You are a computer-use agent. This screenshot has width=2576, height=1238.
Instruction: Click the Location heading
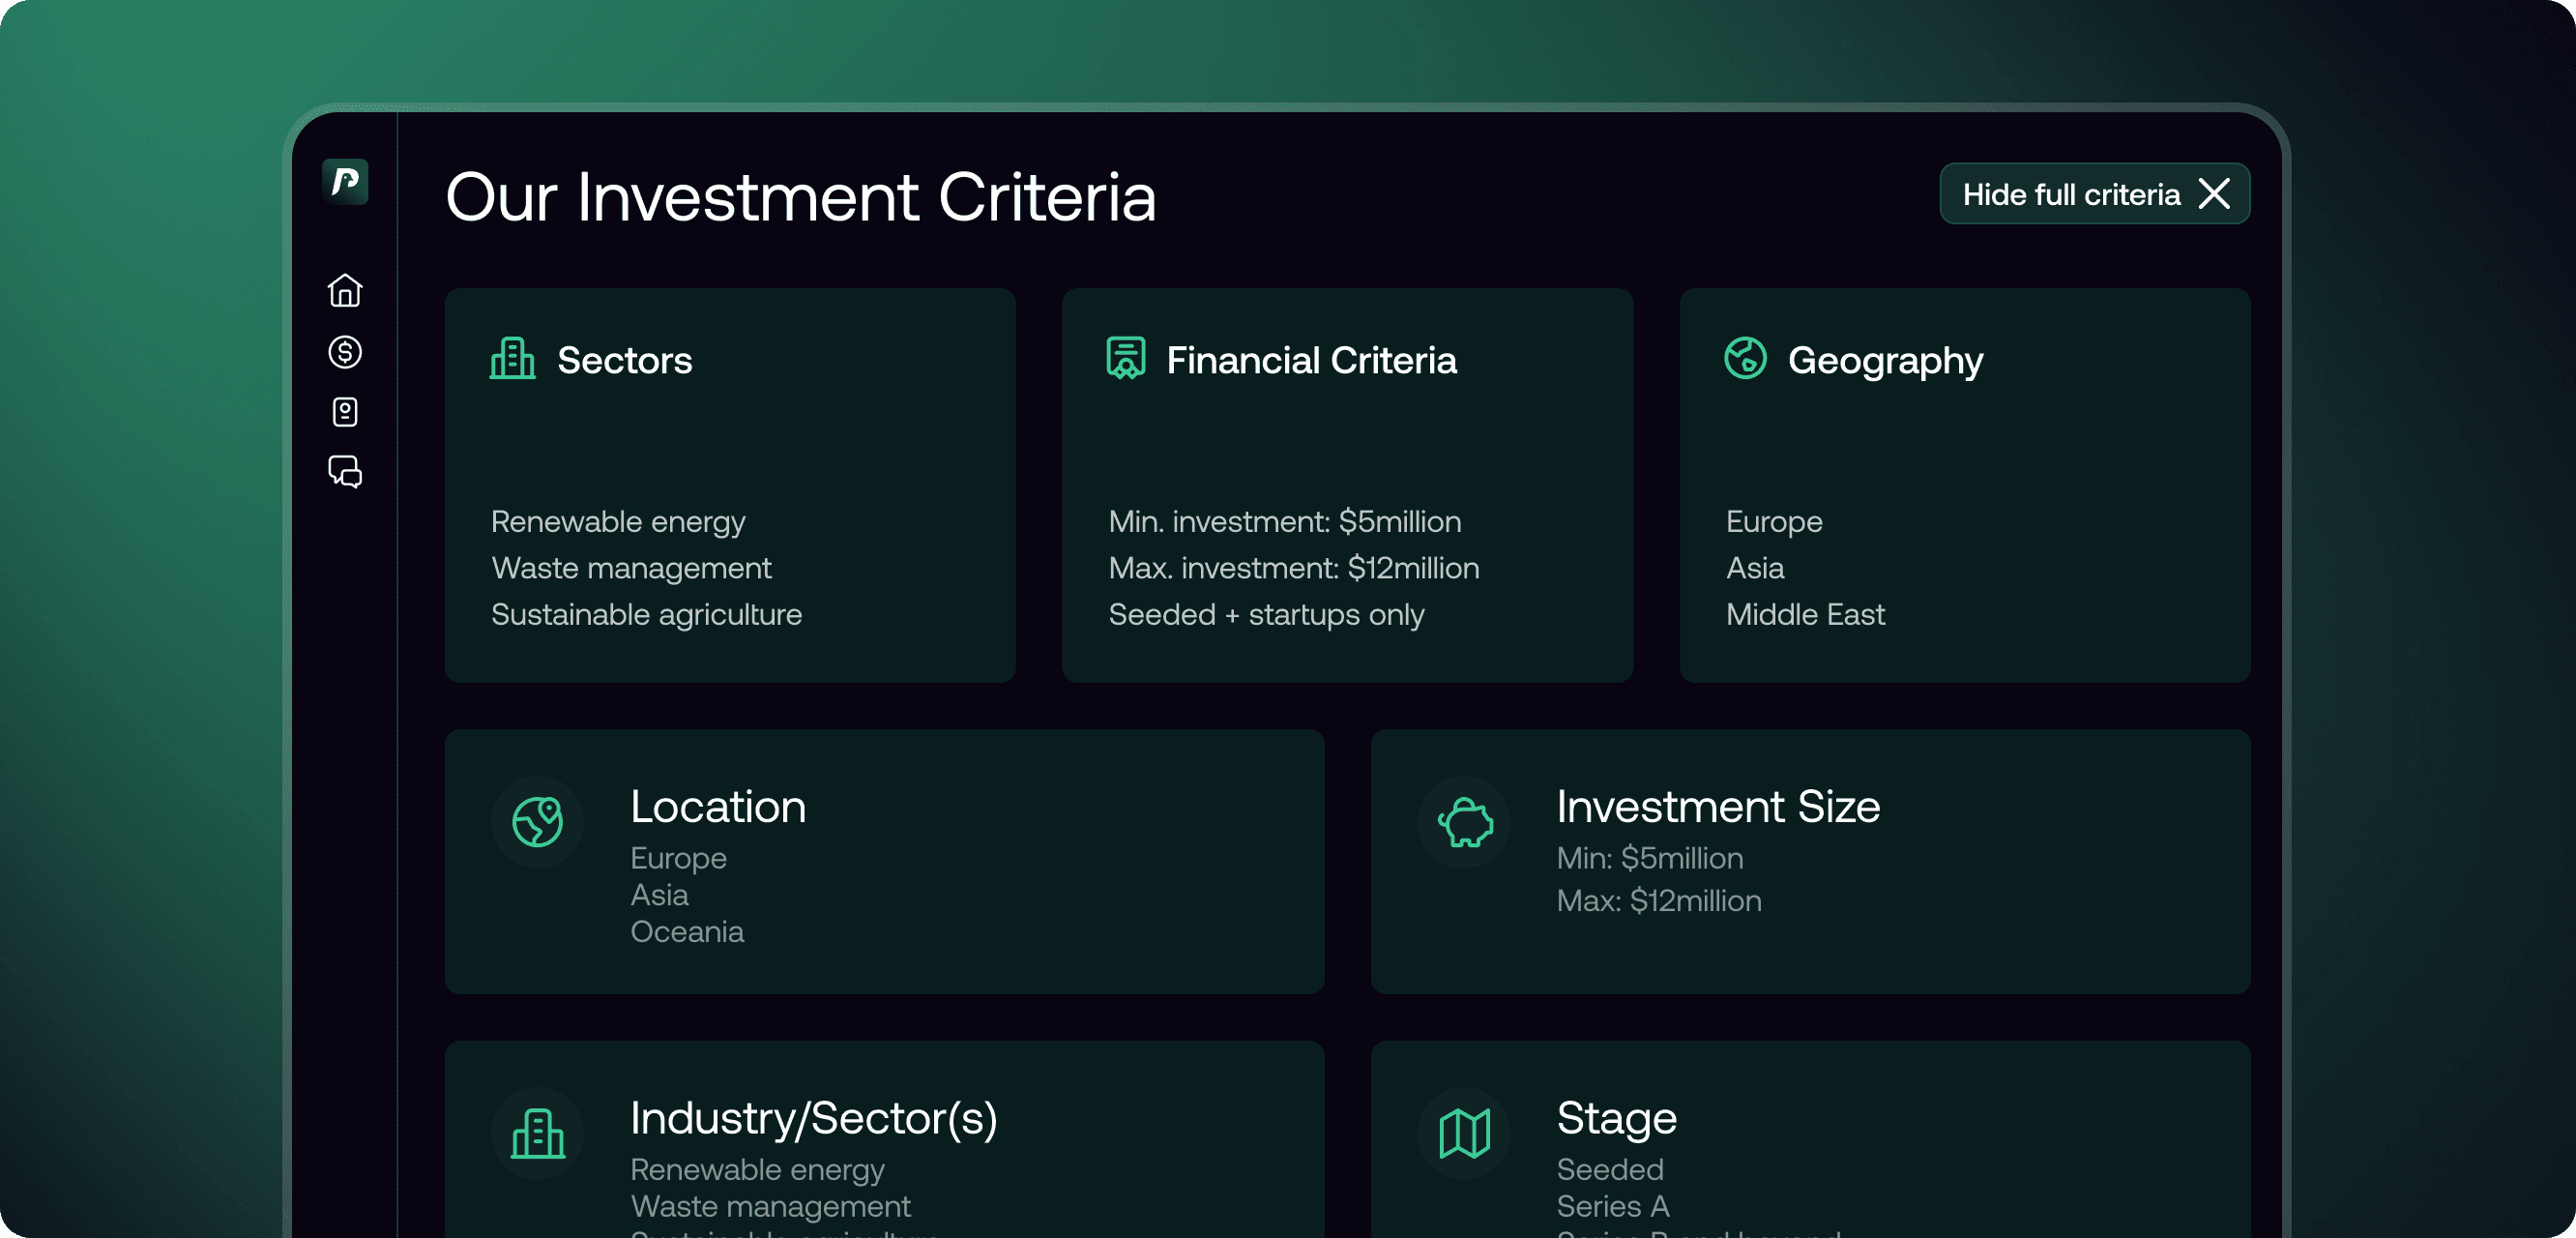click(x=718, y=806)
